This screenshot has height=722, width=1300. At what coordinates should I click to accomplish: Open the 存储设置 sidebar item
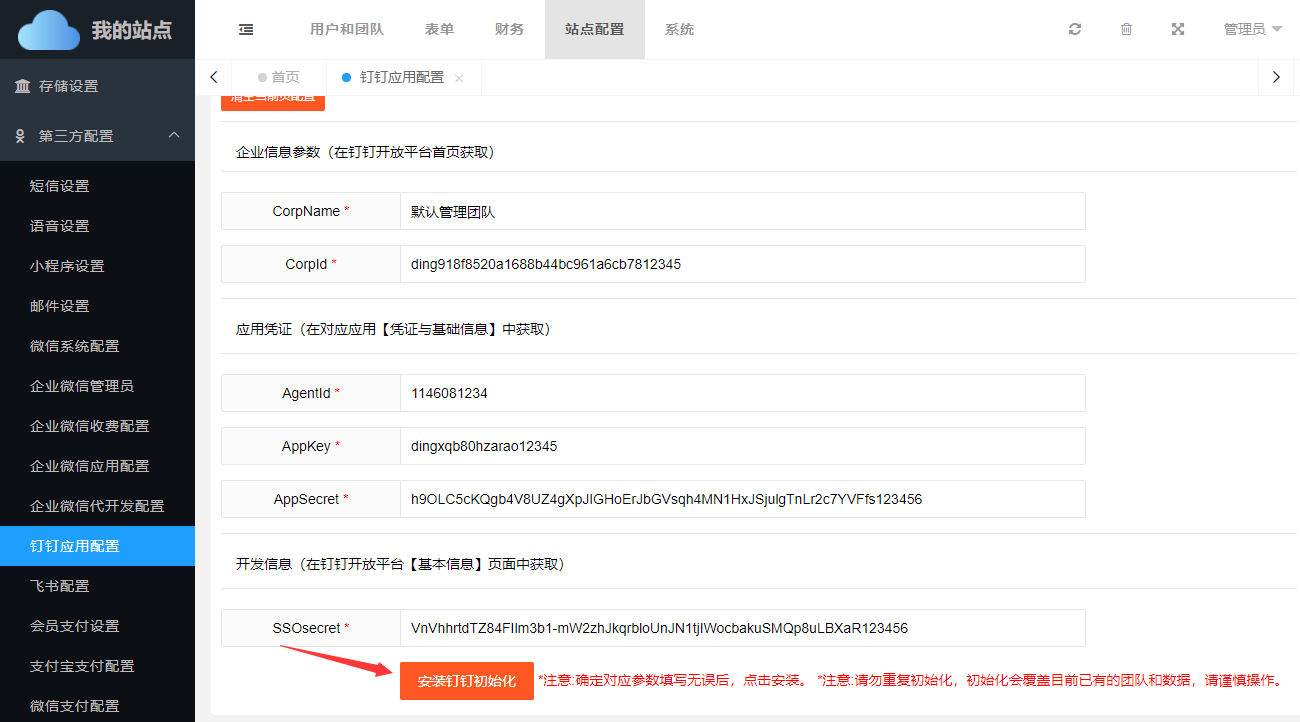[68, 86]
